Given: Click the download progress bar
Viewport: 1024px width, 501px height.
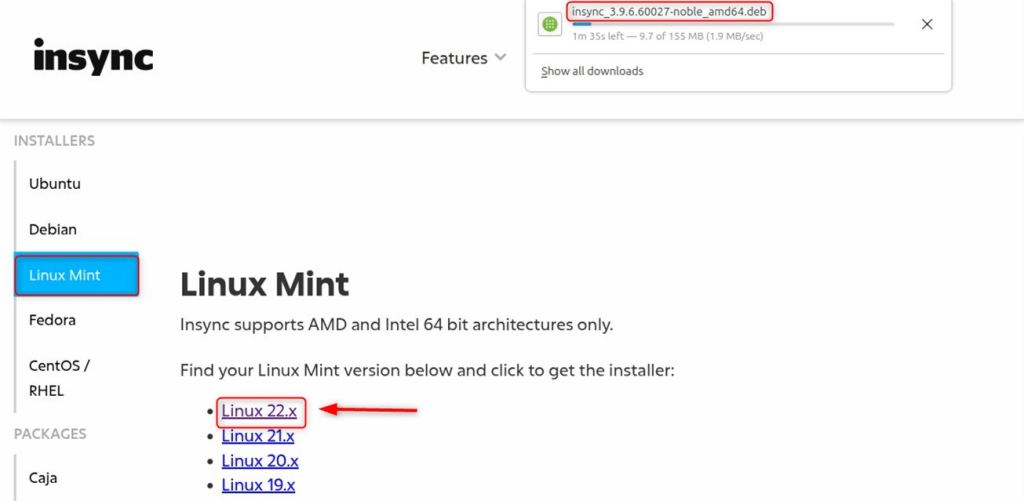Looking at the screenshot, I should click(x=732, y=24).
